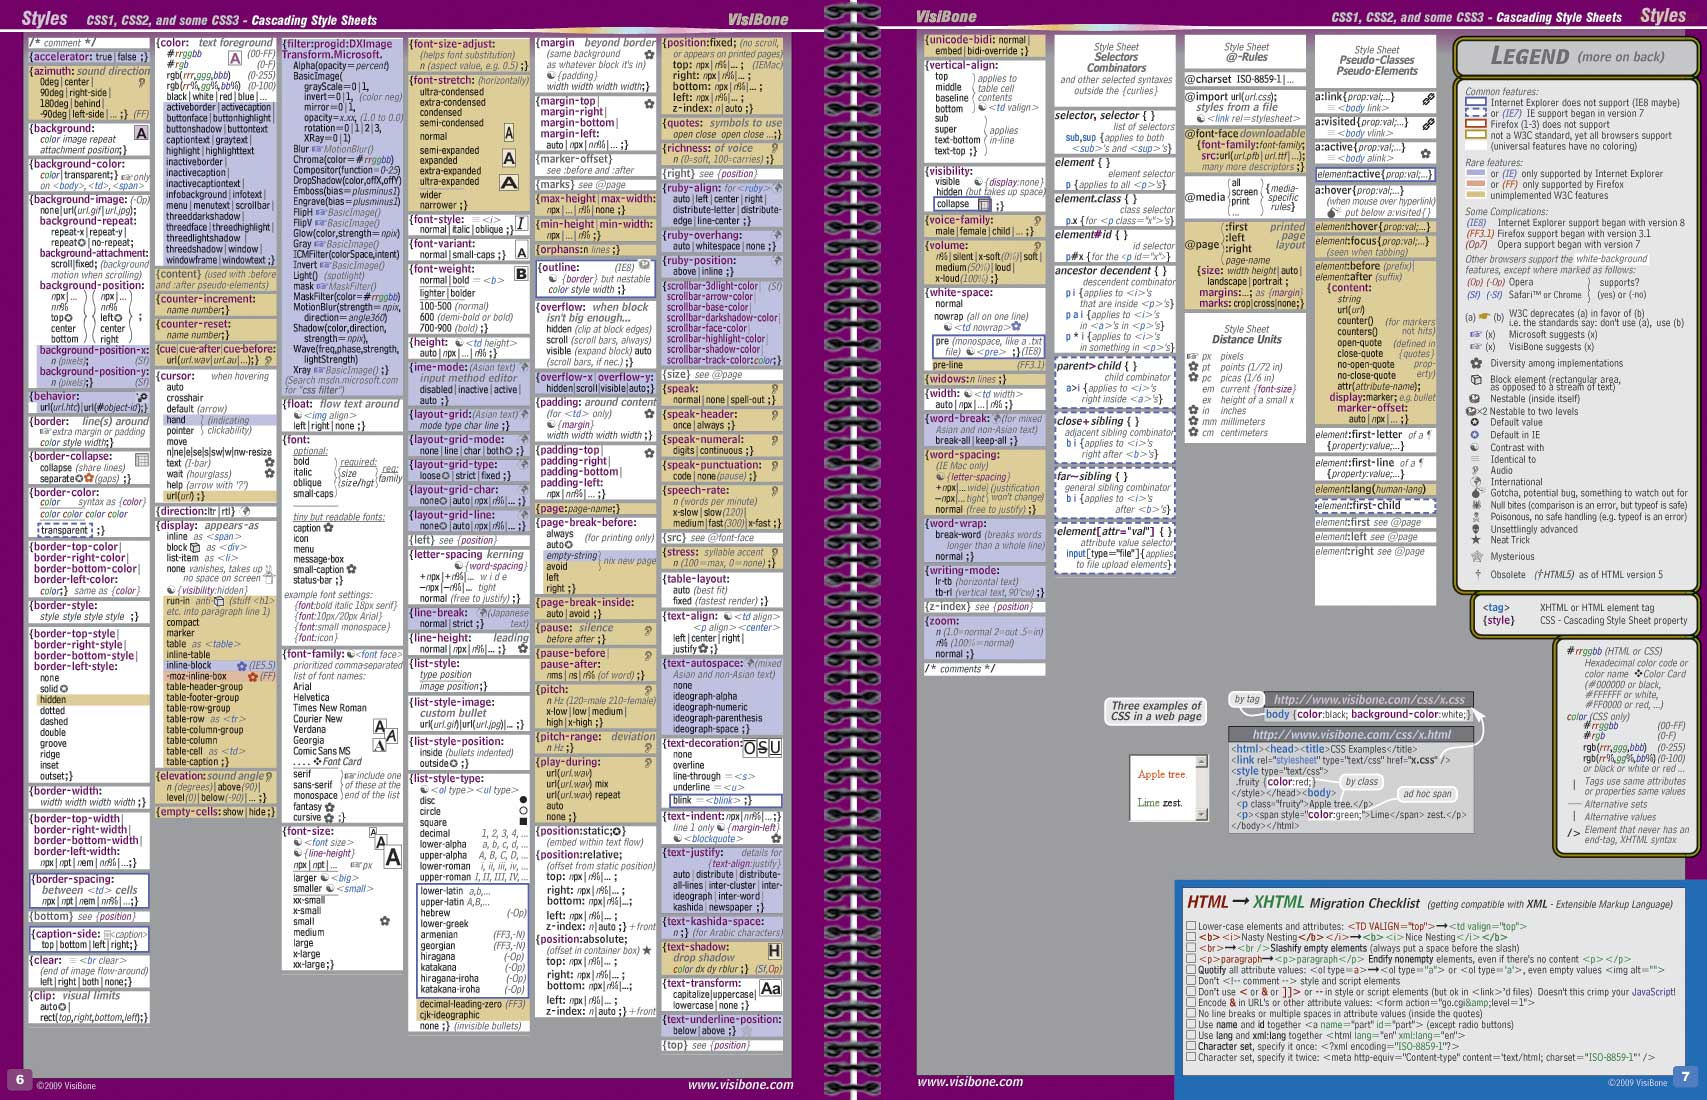Click the blue-outline 'IE does not support' swatch

[x=1476, y=103]
